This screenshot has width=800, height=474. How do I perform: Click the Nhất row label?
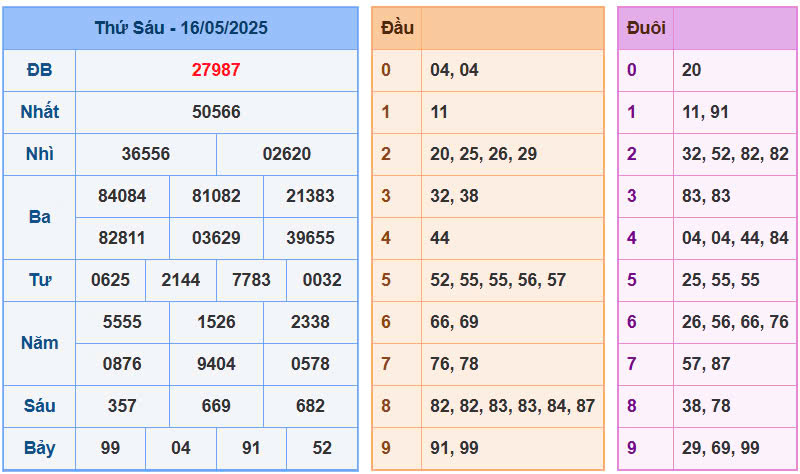pos(40,112)
